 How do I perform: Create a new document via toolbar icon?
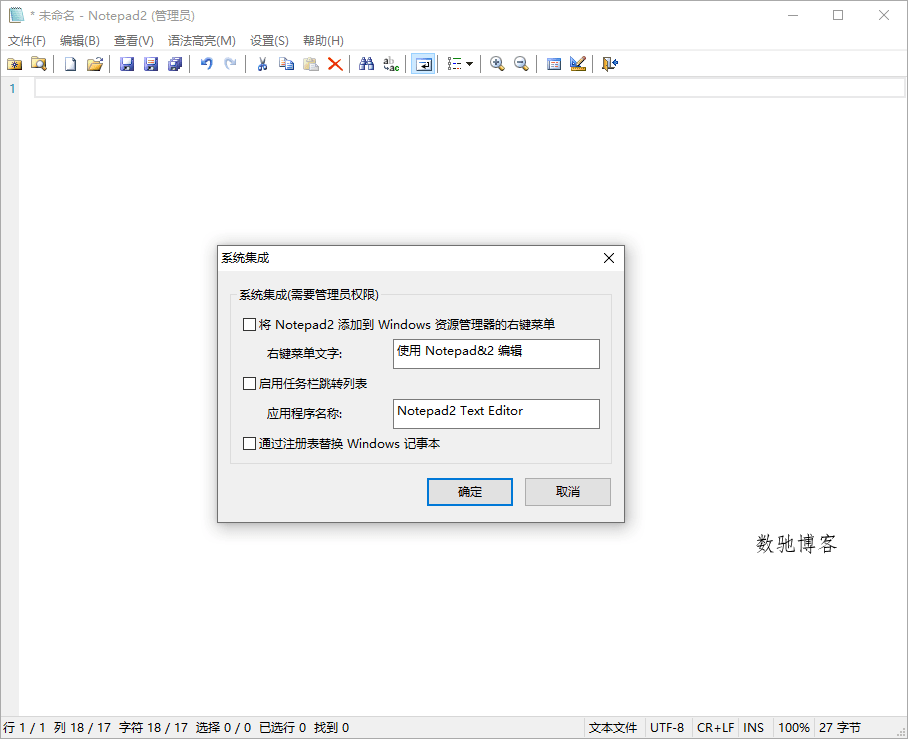click(71, 64)
